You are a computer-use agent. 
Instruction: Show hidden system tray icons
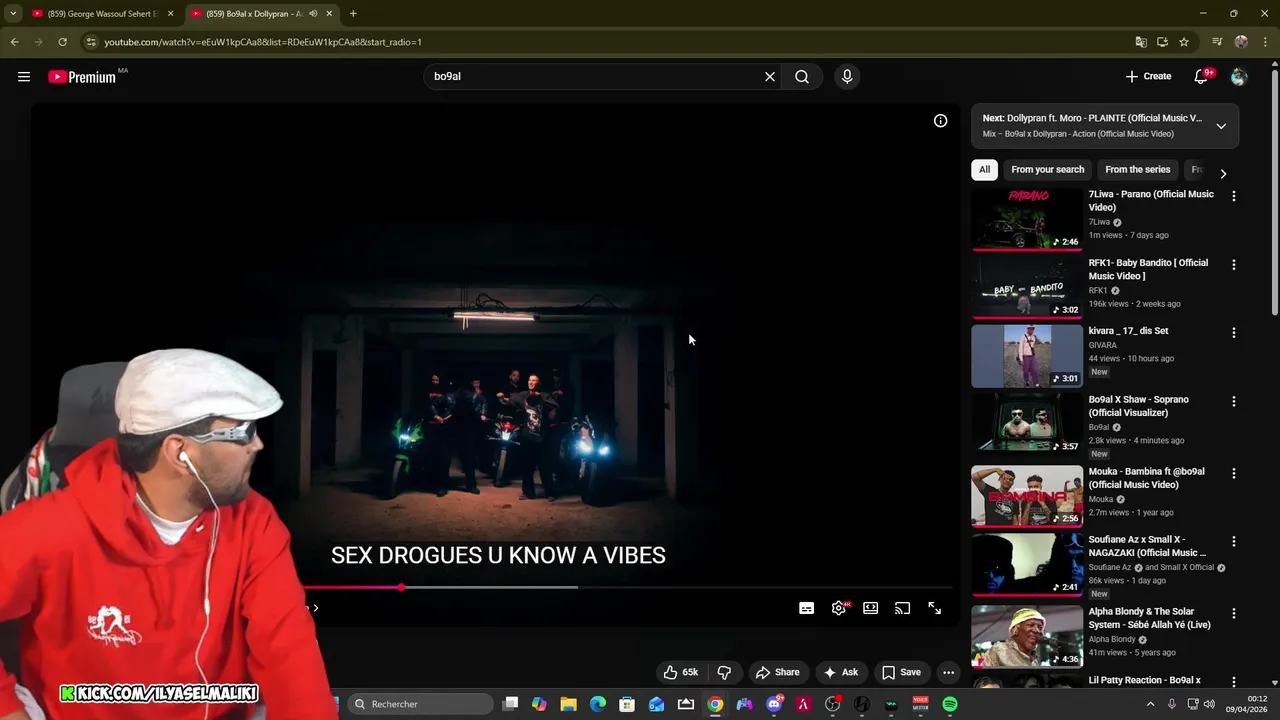click(x=1150, y=704)
